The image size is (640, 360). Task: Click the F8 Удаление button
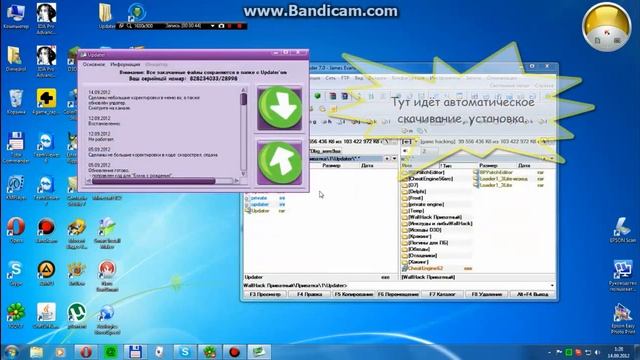pos(487,294)
